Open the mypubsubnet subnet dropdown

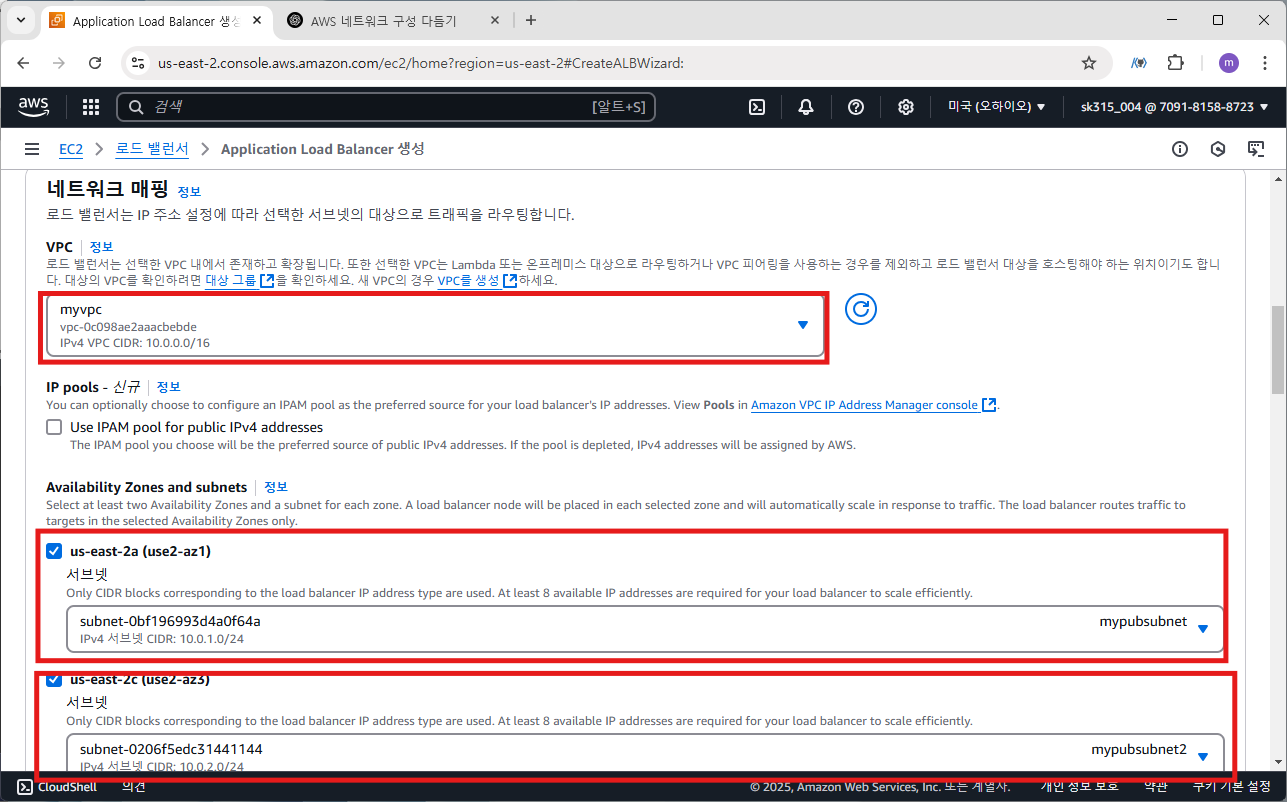tap(645, 629)
